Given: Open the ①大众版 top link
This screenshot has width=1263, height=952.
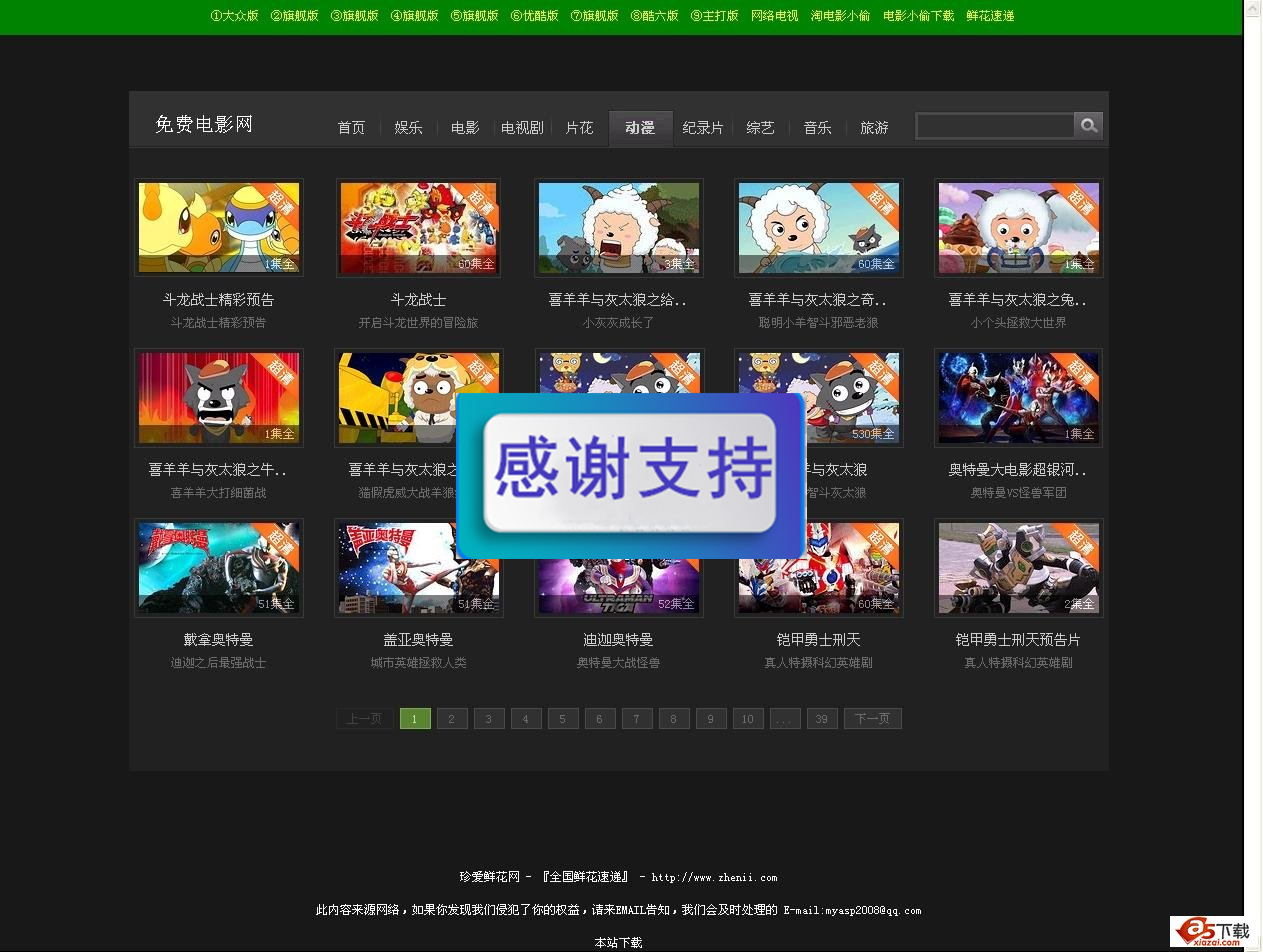Looking at the screenshot, I should click(234, 16).
